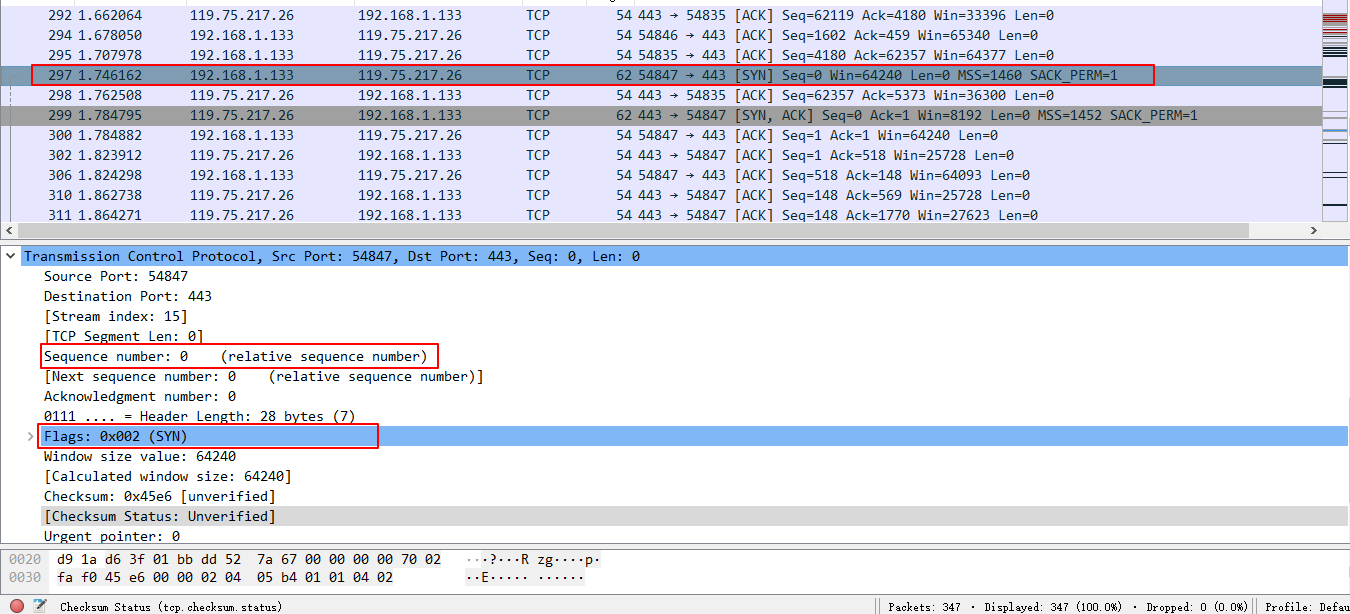1350x614 pixels.
Task: Select packet 292 in packet list
Action: (x=660, y=15)
